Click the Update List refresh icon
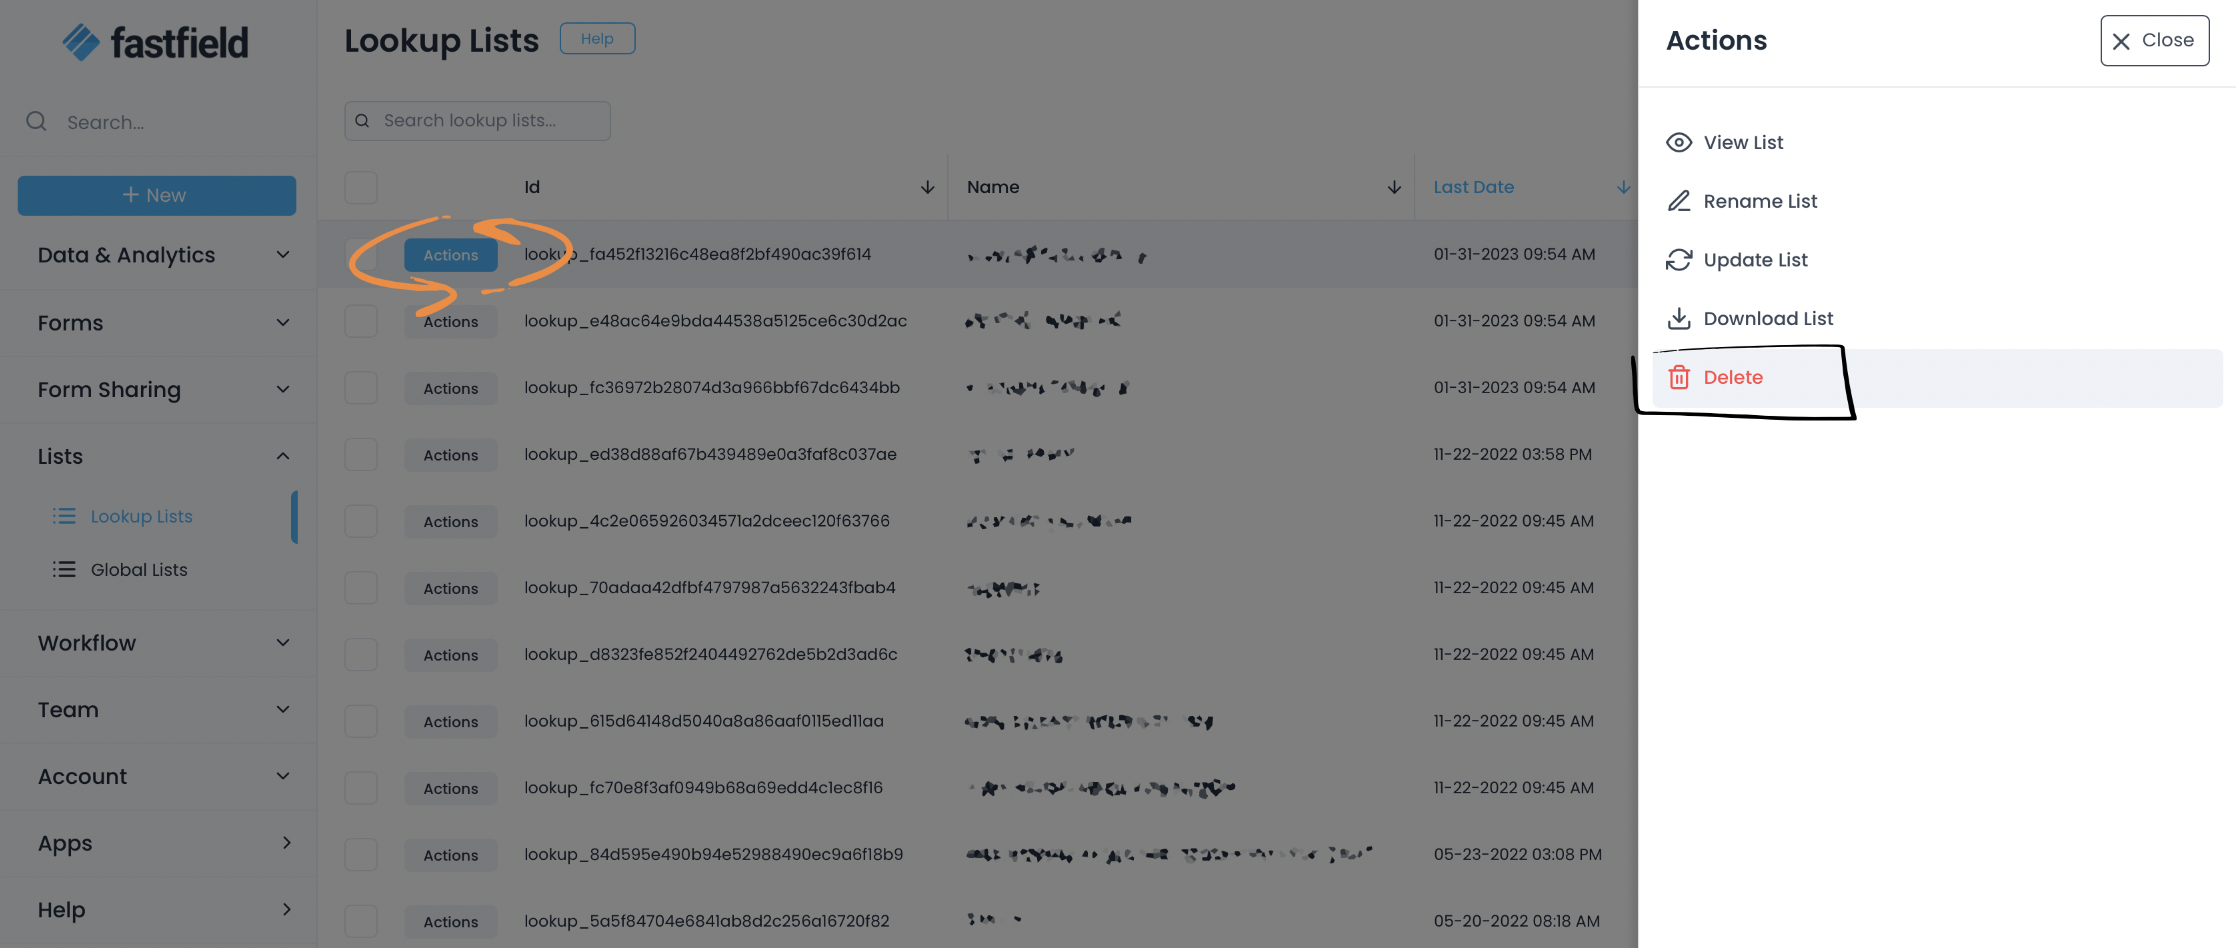Screen dimensions: 2236x948 pyautogui.click(x=1680, y=259)
